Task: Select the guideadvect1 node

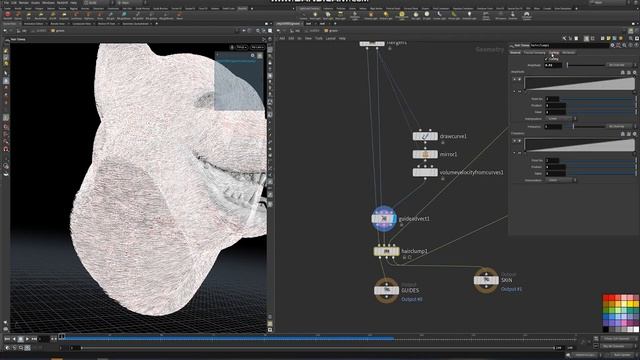Action: [384, 219]
